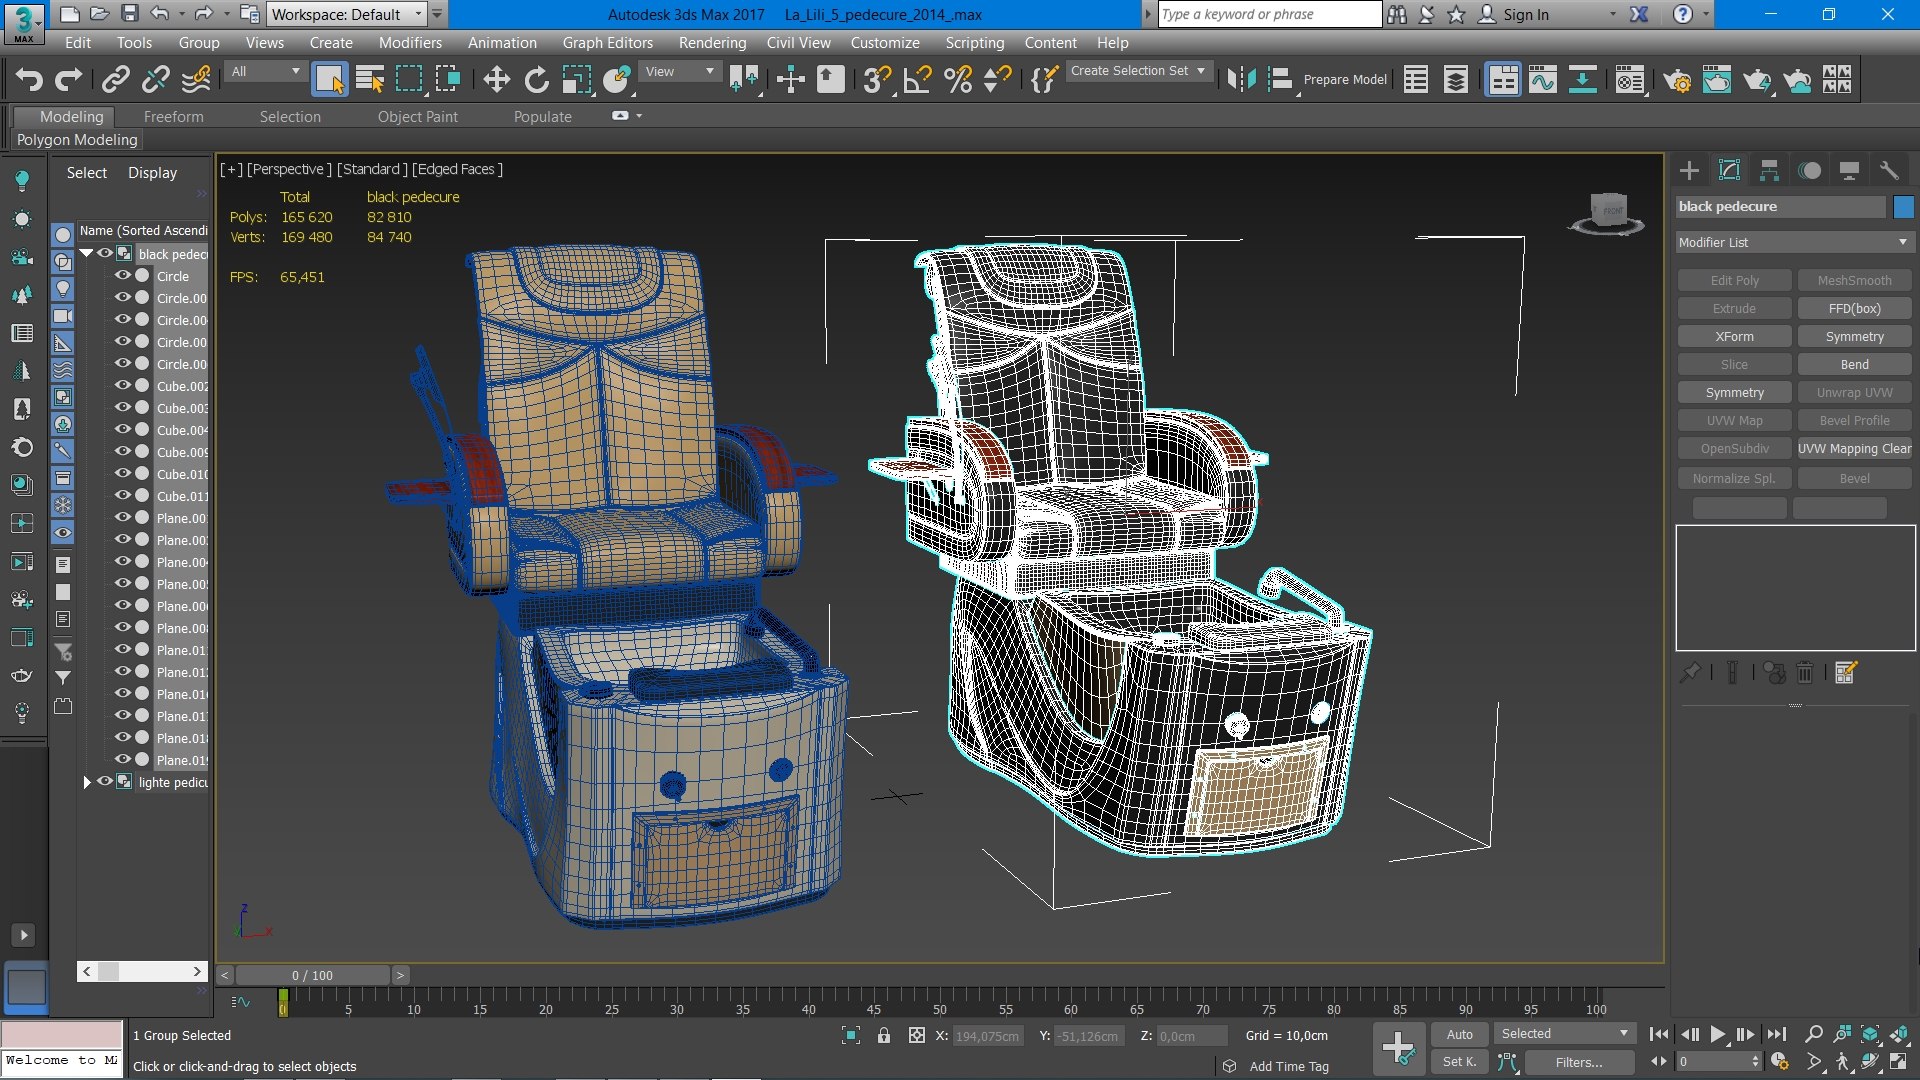Open the Modifier List dropdown
1920x1080 pixels.
pos(1794,242)
